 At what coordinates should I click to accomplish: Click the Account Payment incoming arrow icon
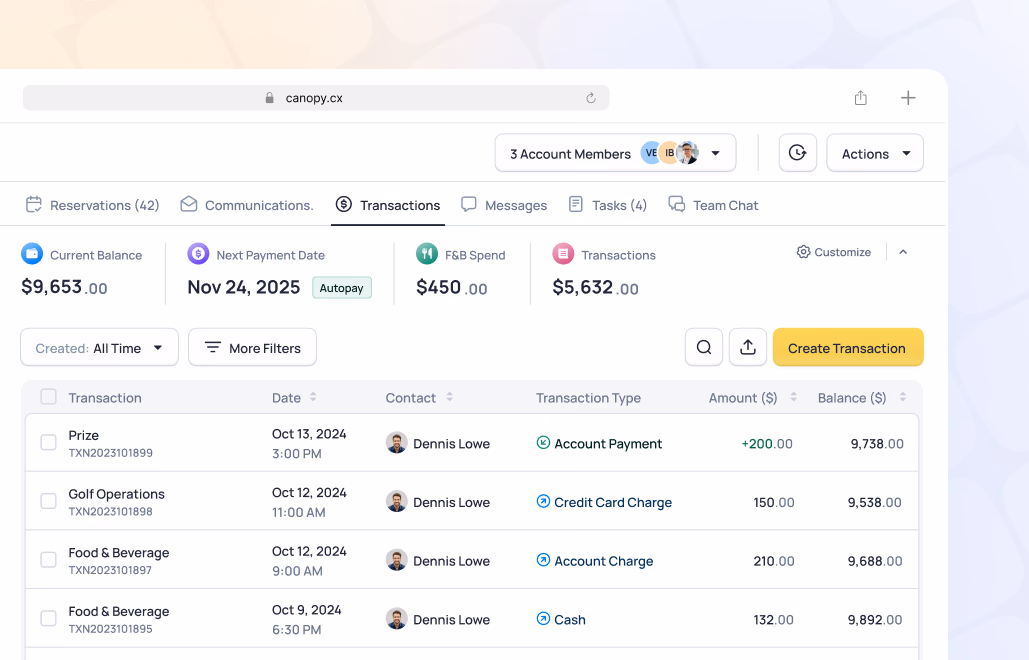(543, 443)
